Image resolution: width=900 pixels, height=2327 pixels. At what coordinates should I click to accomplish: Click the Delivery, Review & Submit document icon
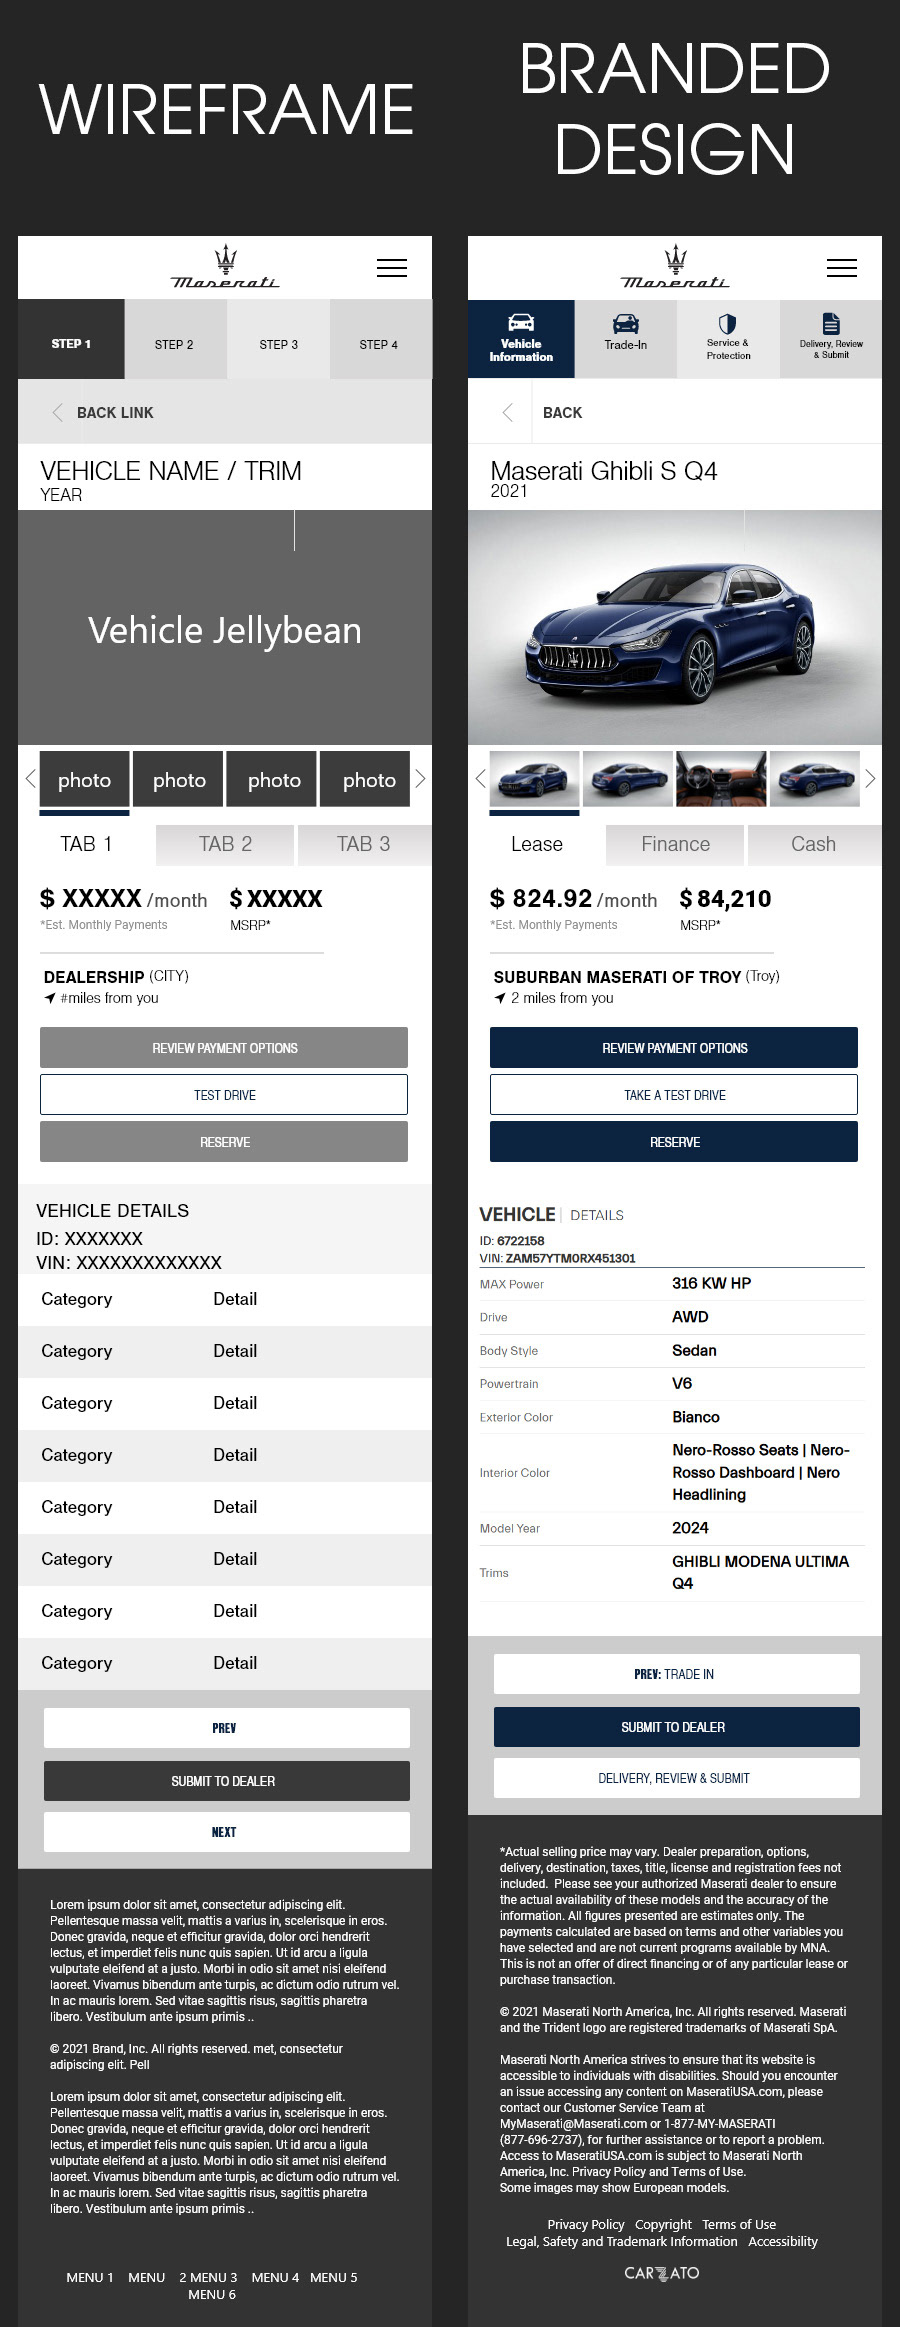click(831, 323)
